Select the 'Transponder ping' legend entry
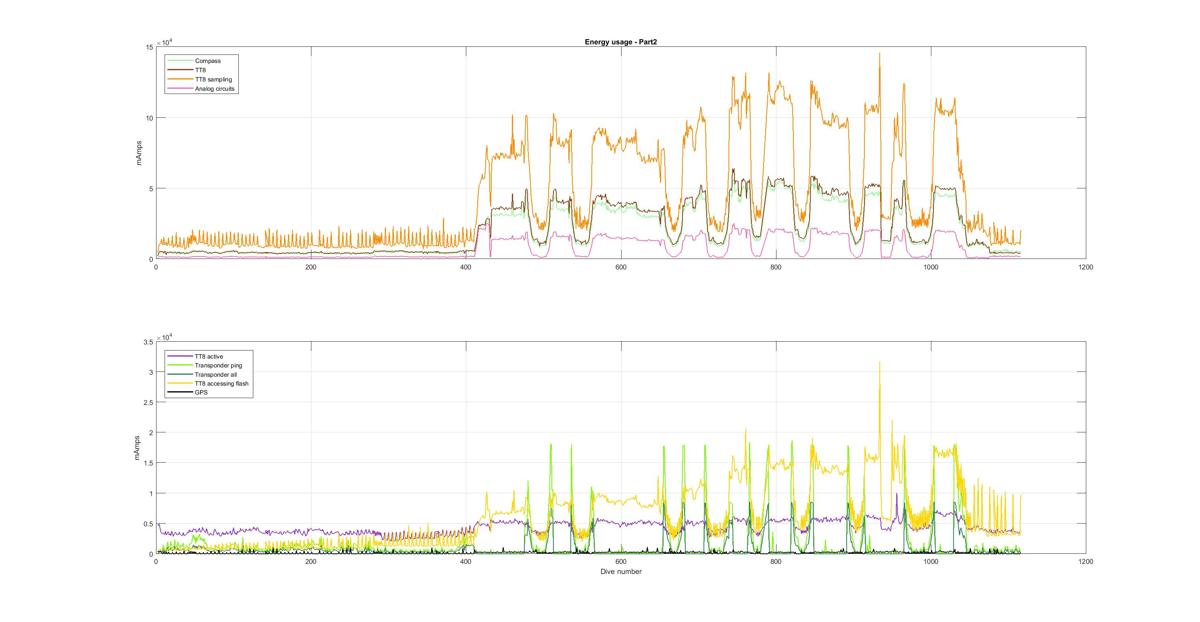 pyautogui.click(x=218, y=365)
